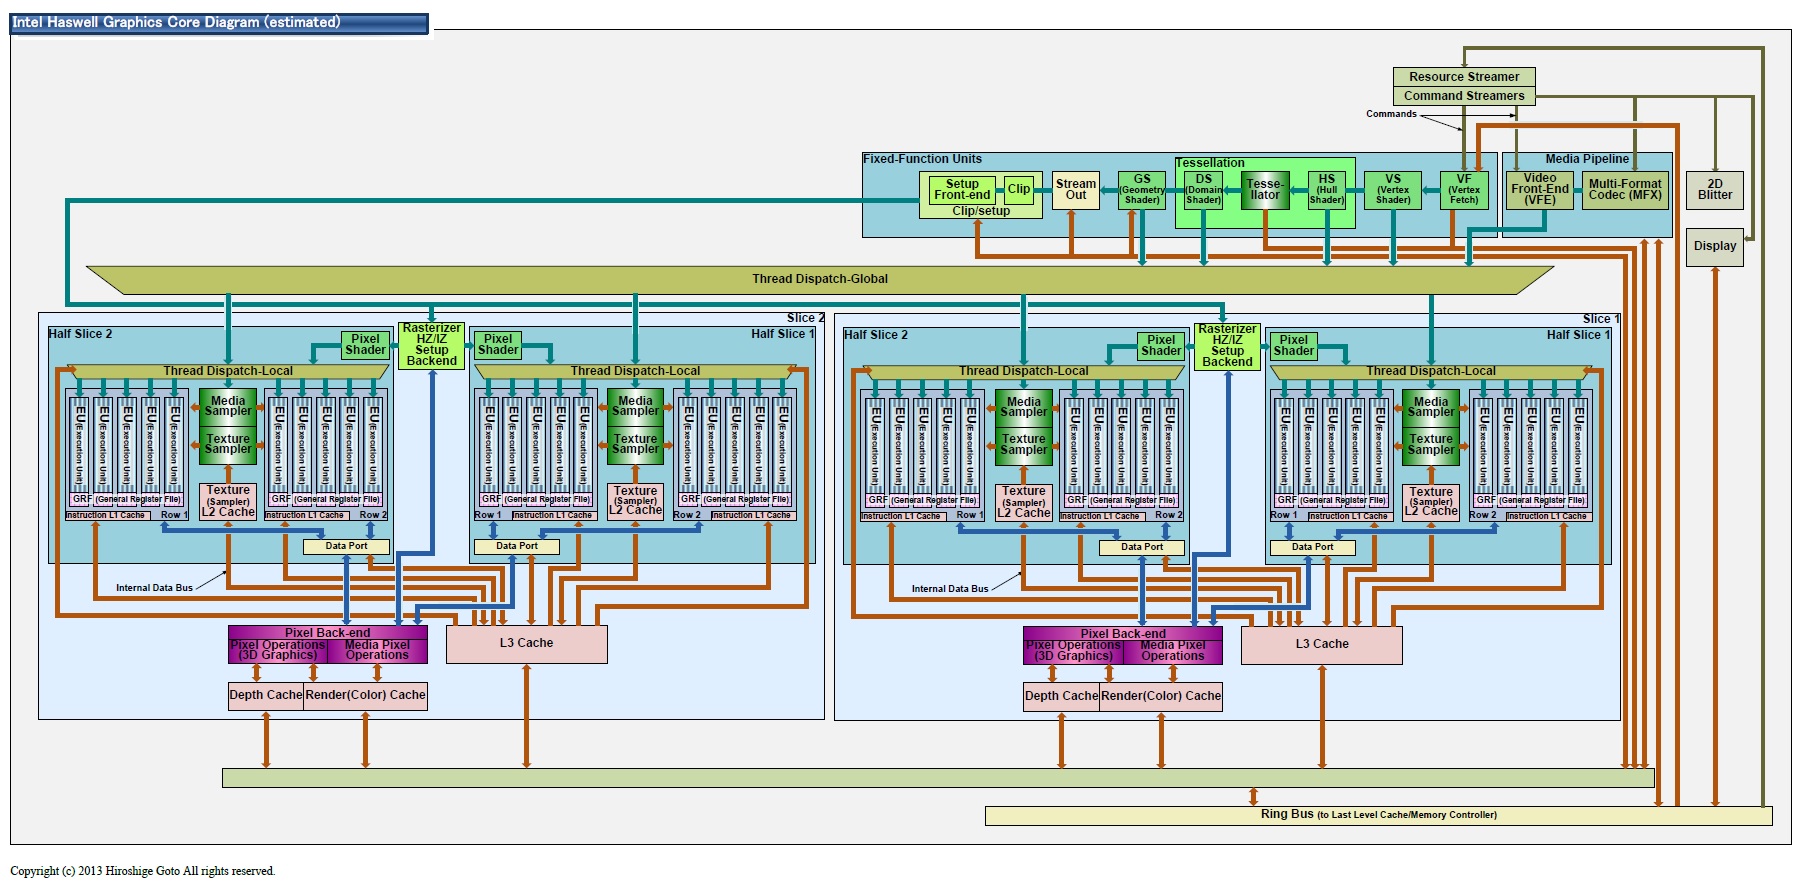1807x885 pixels.
Task: Click the Ring Bus bar
Action: [1377, 815]
